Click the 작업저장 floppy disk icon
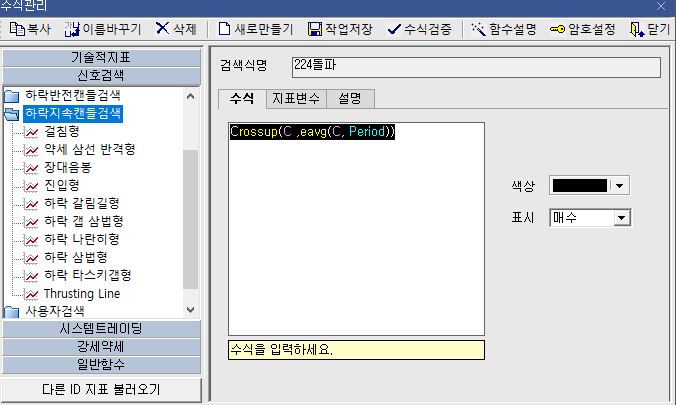676x405 pixels. click(315, 29)
